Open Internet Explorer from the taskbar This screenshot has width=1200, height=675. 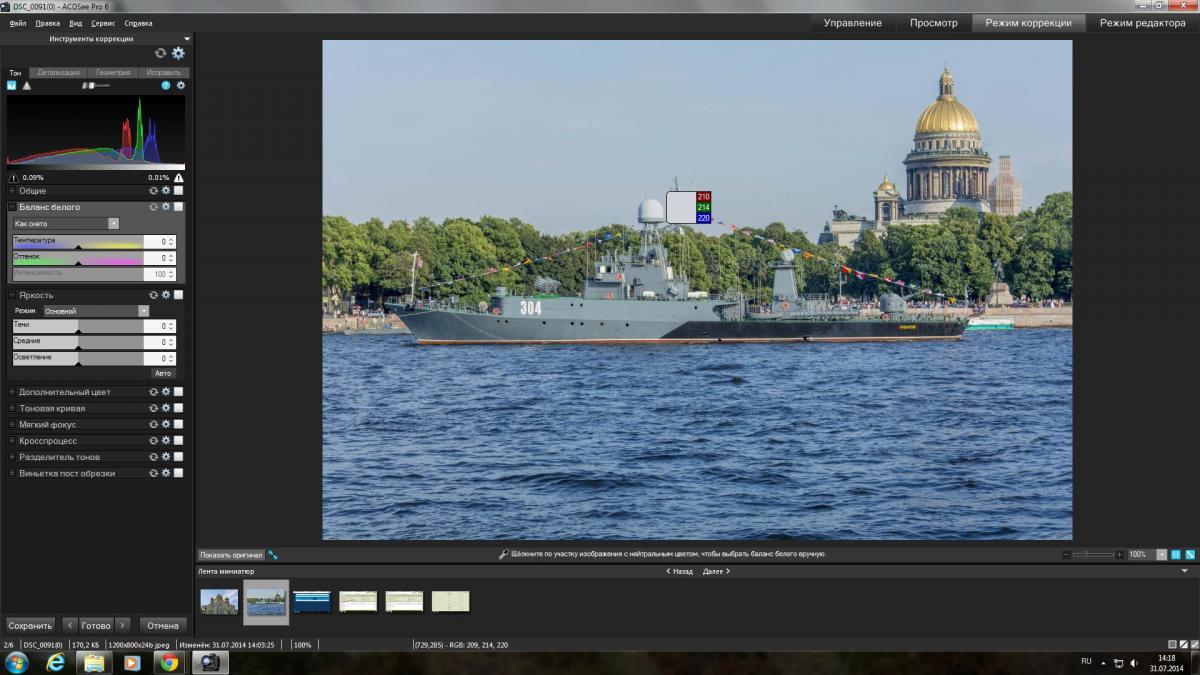point(56,662)
